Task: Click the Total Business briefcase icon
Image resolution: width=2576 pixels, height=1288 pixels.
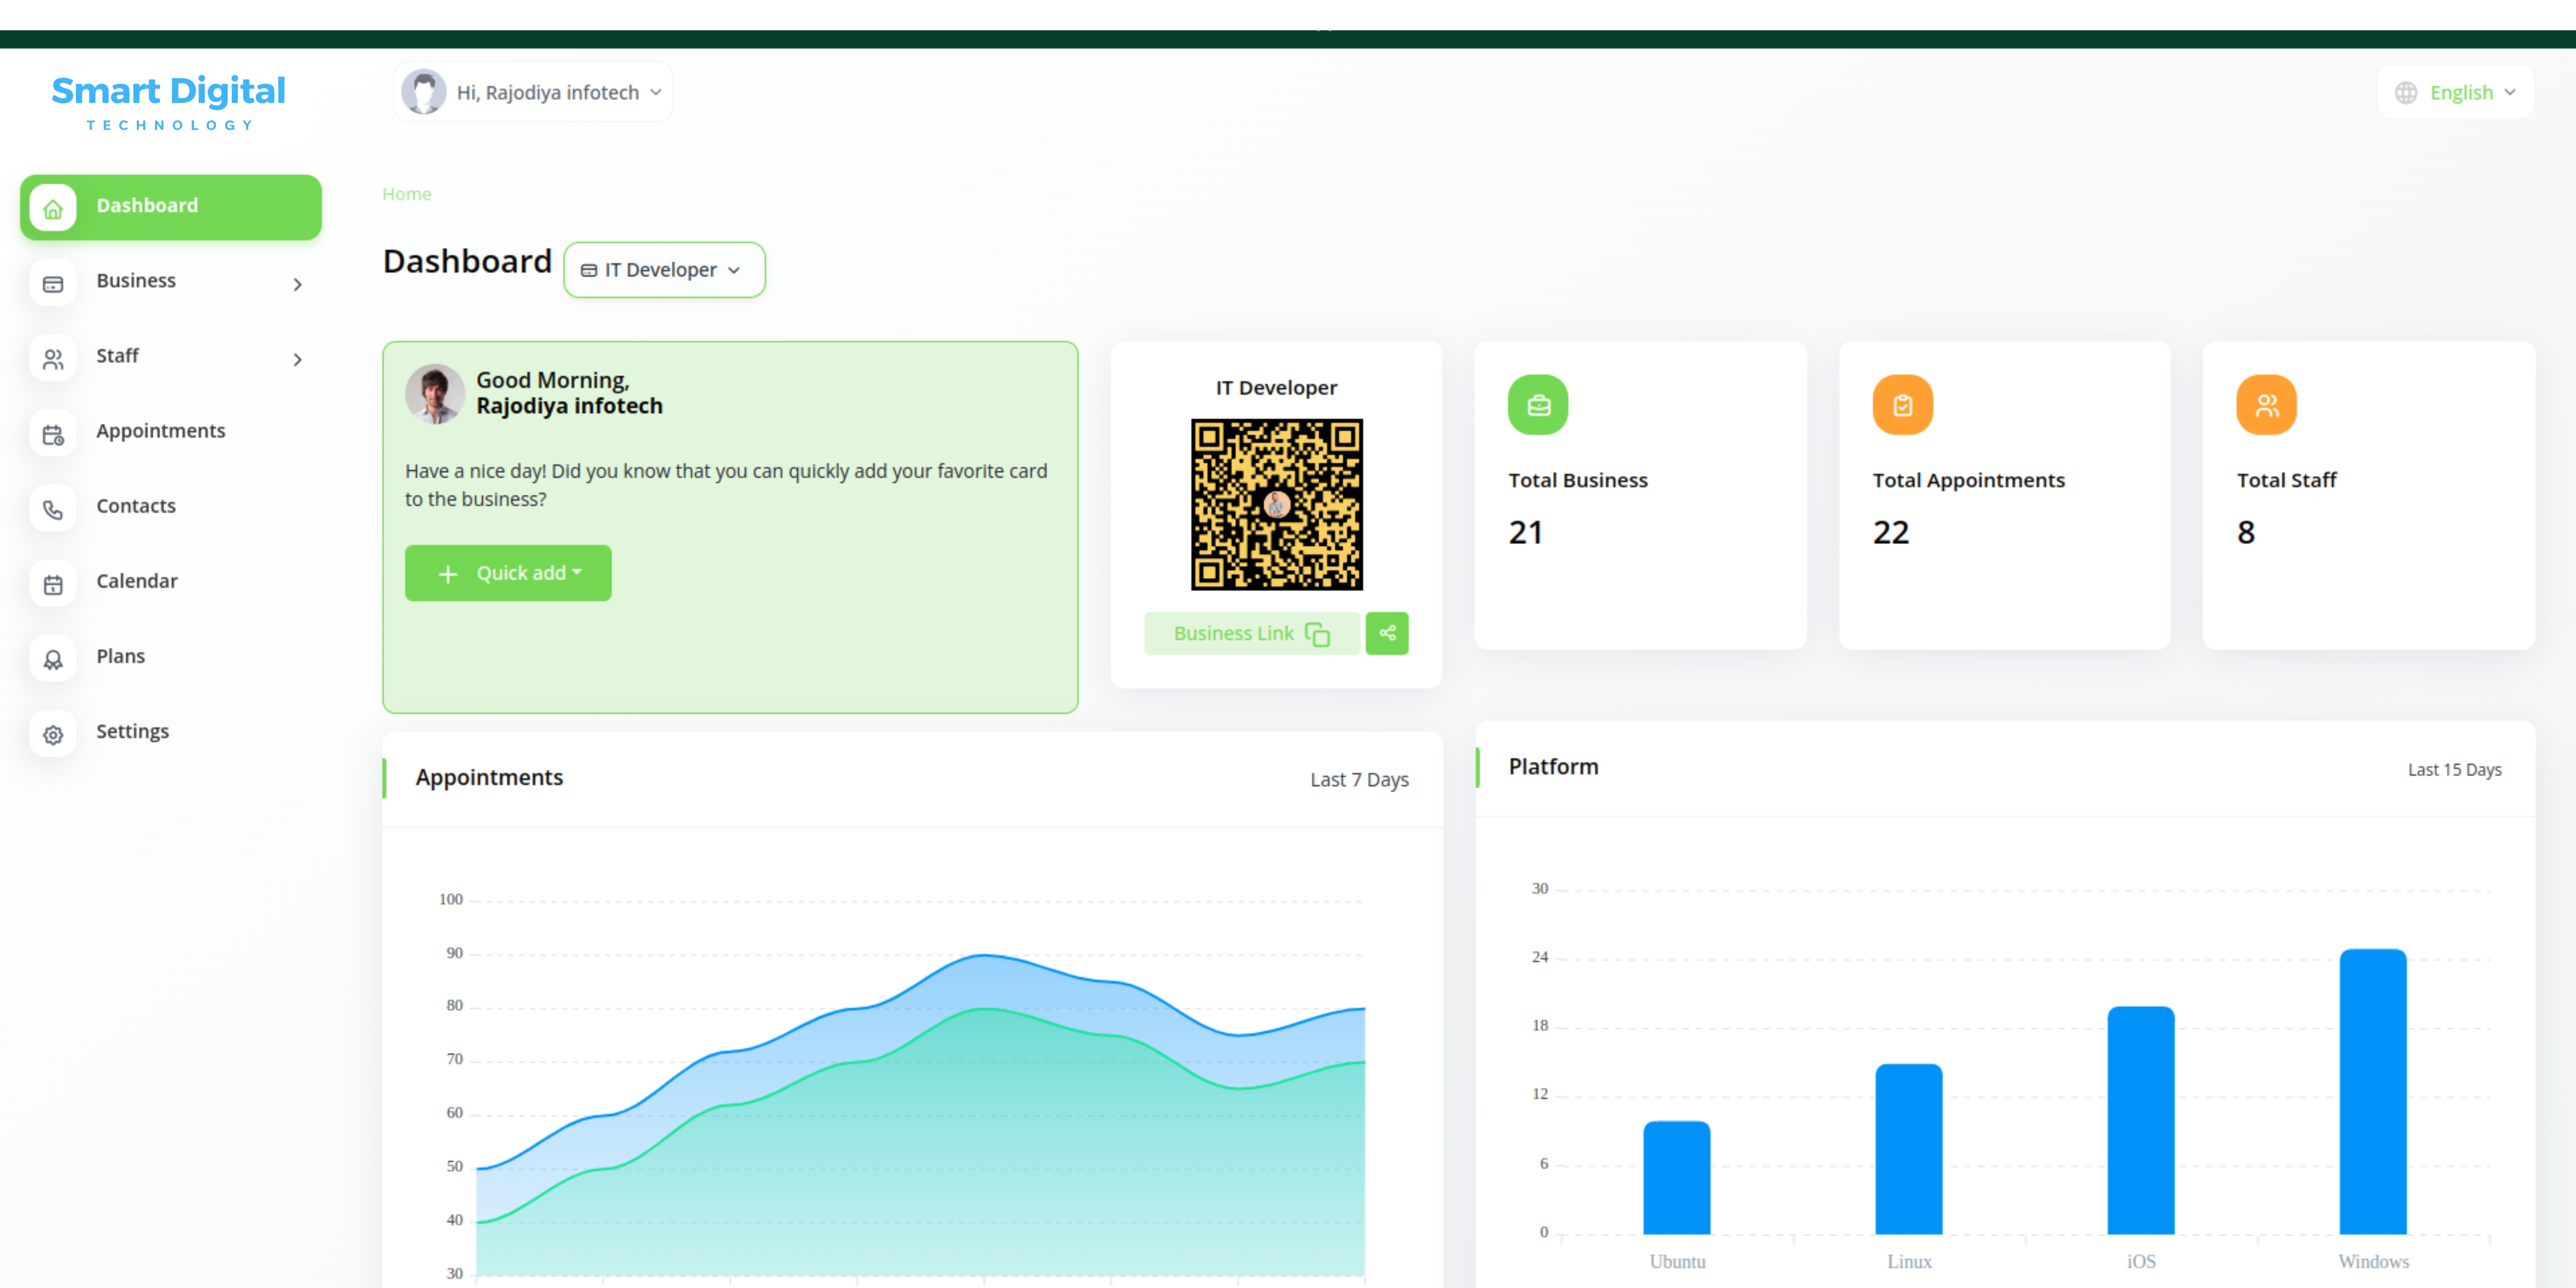Action: click(1538, 405)
